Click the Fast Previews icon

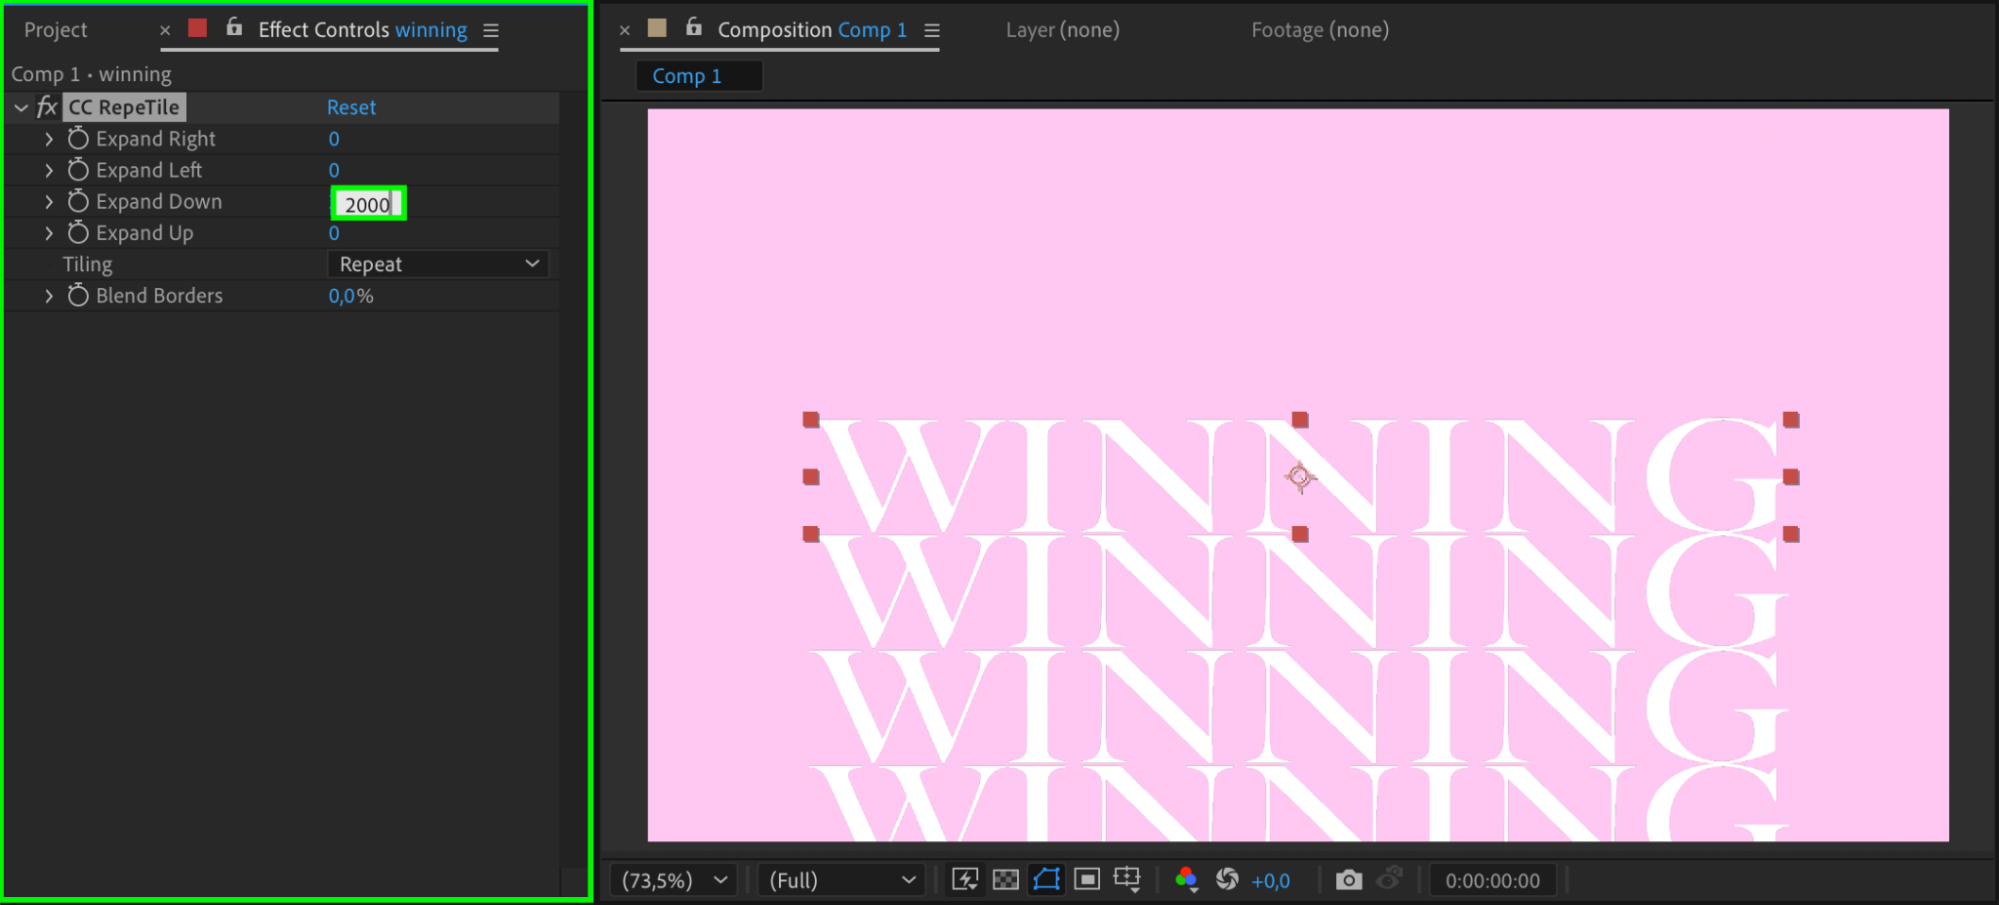click(x=965, y=880)
